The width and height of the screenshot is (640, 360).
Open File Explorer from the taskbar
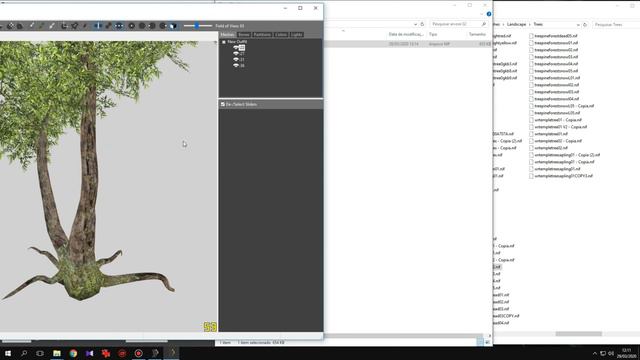point(57,353)
